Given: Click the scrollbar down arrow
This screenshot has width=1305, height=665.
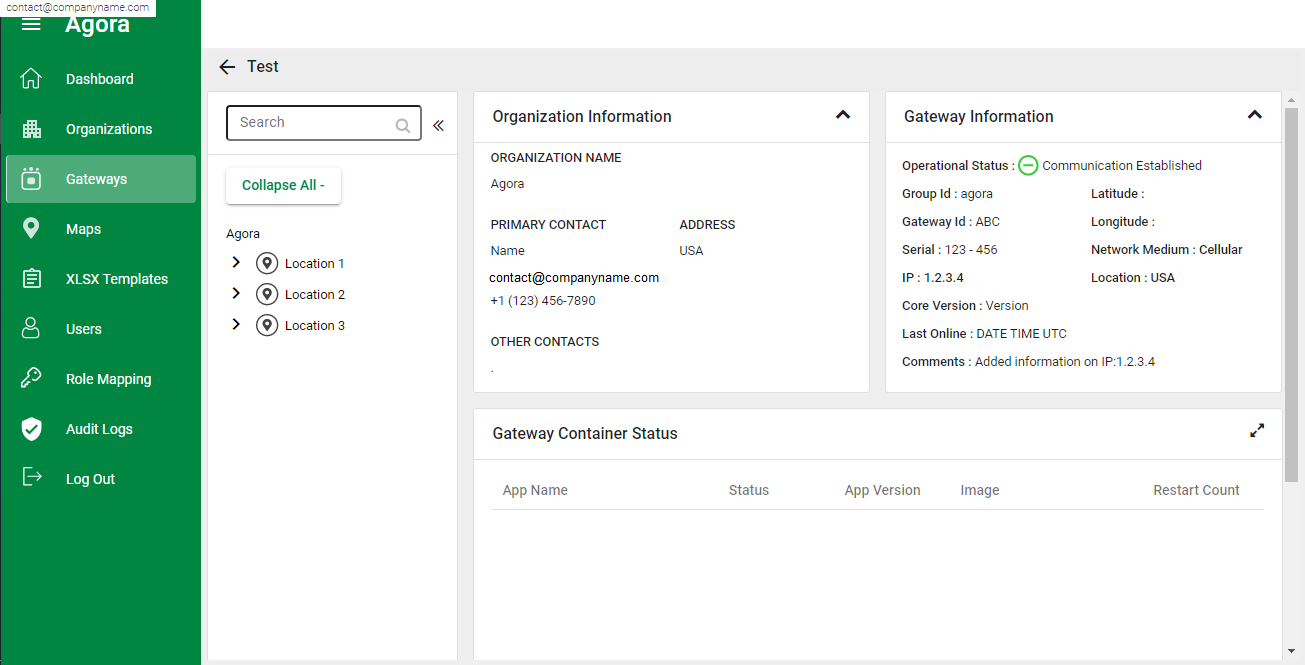Looking at the screenshot, I should [1291, 650].
